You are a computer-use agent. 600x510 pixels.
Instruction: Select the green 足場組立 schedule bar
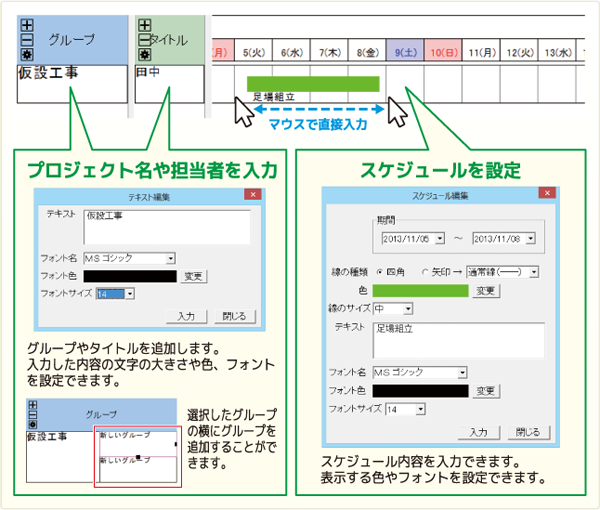[313, 84]
